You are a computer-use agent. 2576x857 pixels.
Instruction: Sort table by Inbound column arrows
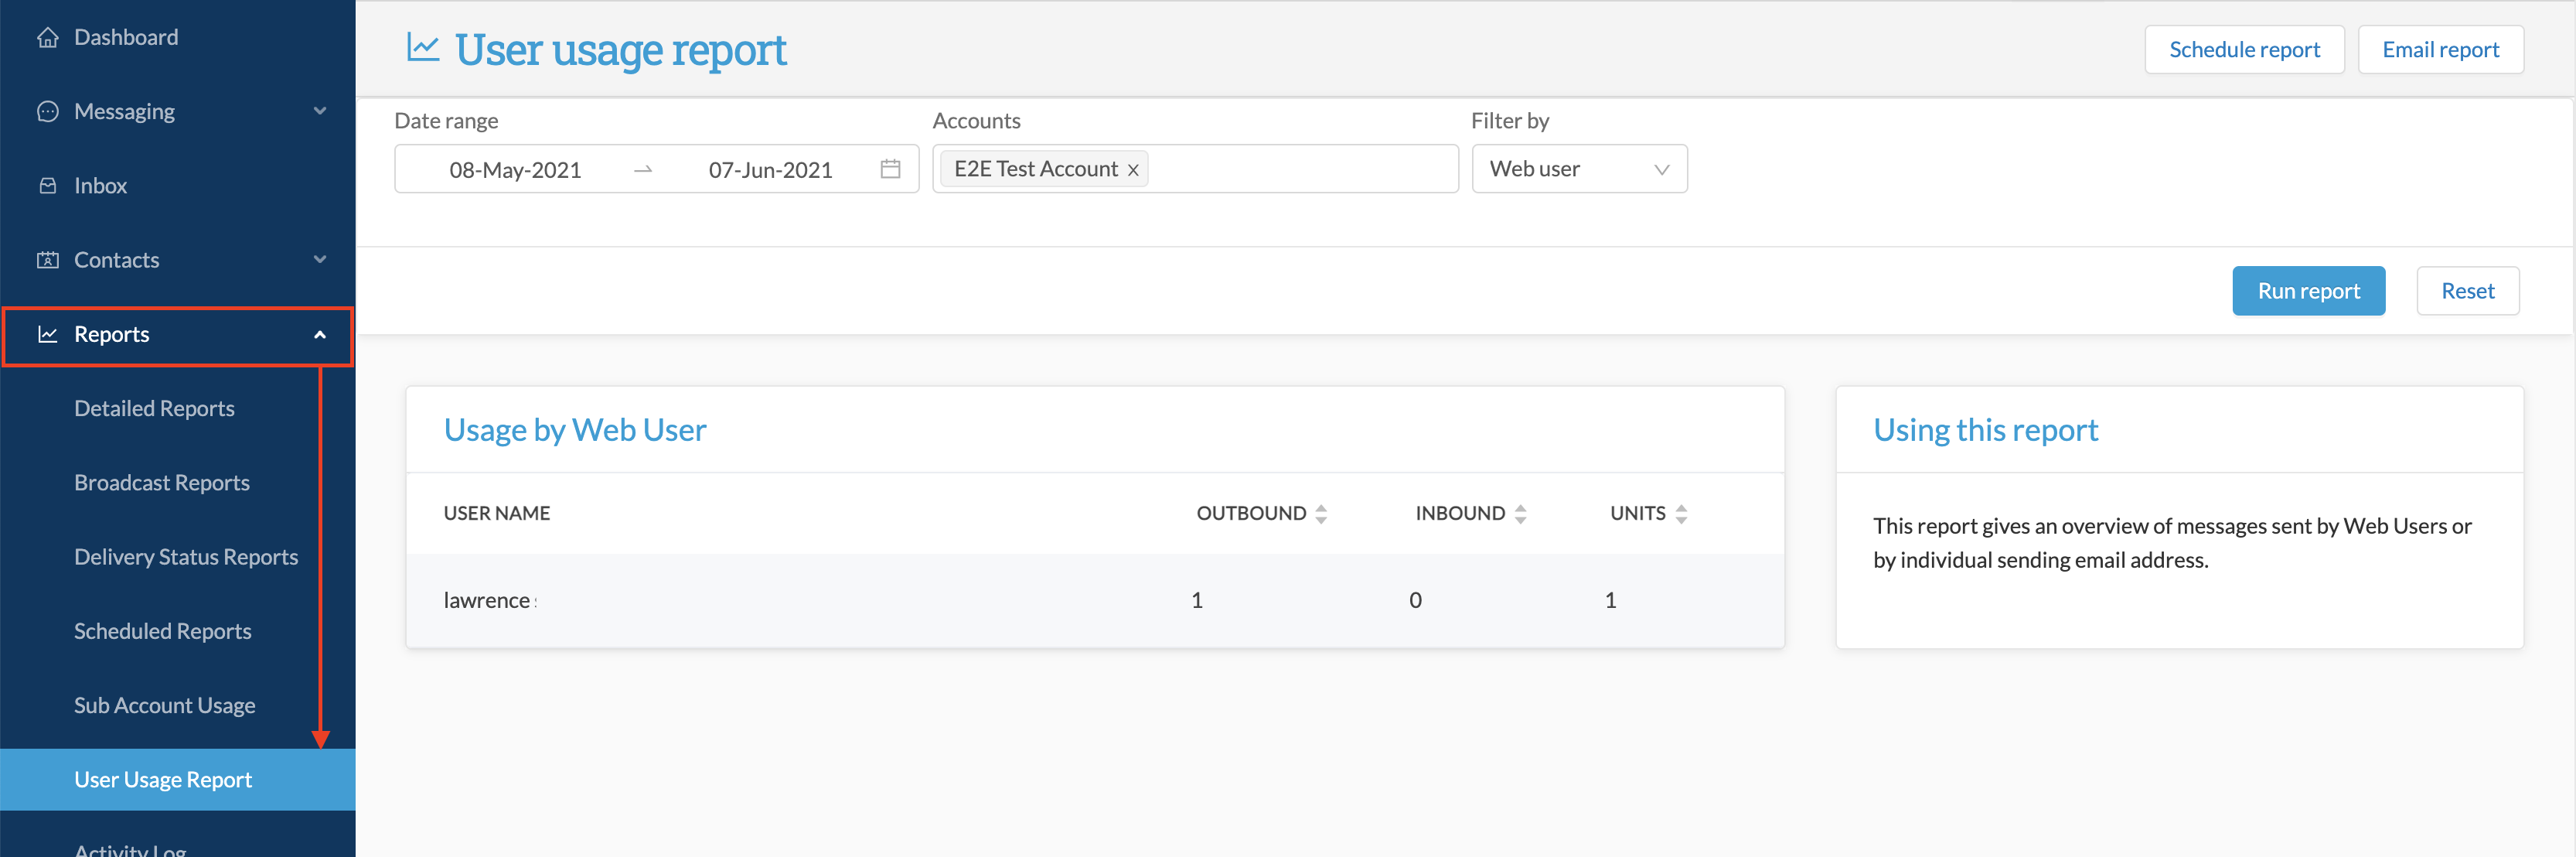[1520, 514]
